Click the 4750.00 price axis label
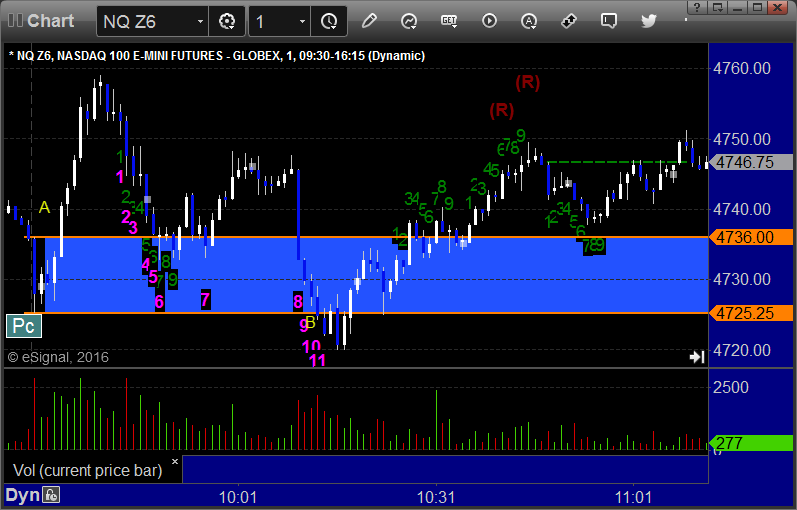Screen dimensions: 797x510 pos(742,139)
